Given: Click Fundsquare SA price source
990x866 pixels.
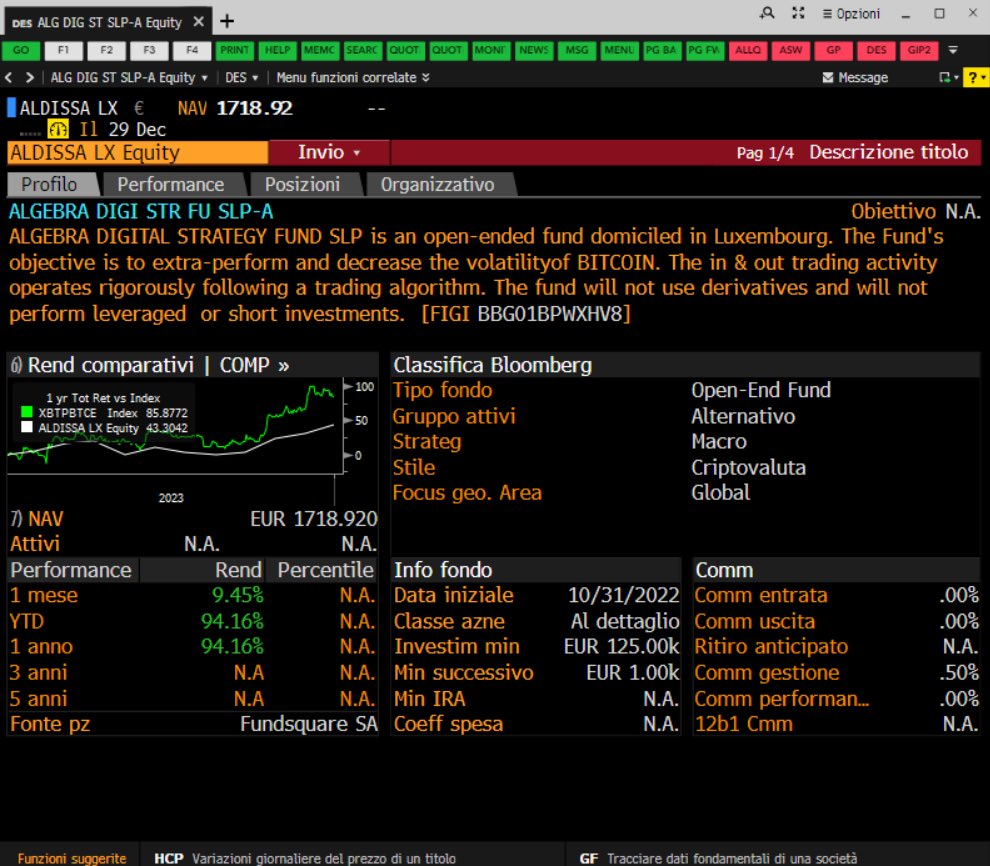Looking at the screenshot, I should [308, 724].
